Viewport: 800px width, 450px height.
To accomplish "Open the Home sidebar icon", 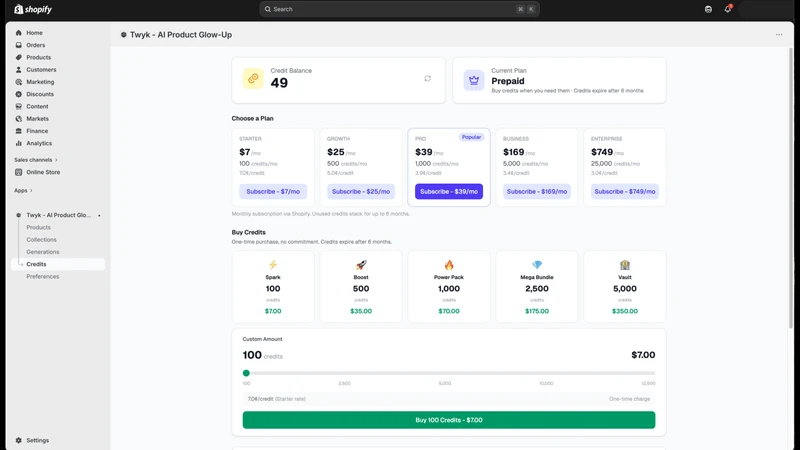I will [x=19, y=33].
